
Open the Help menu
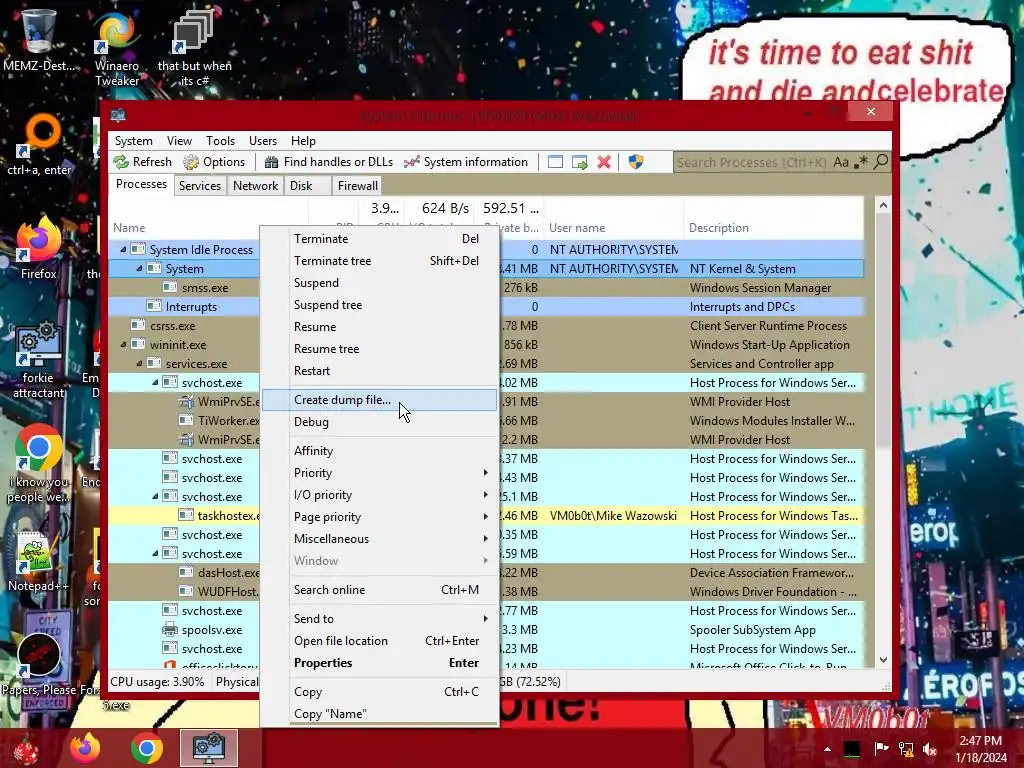[303, 141]
